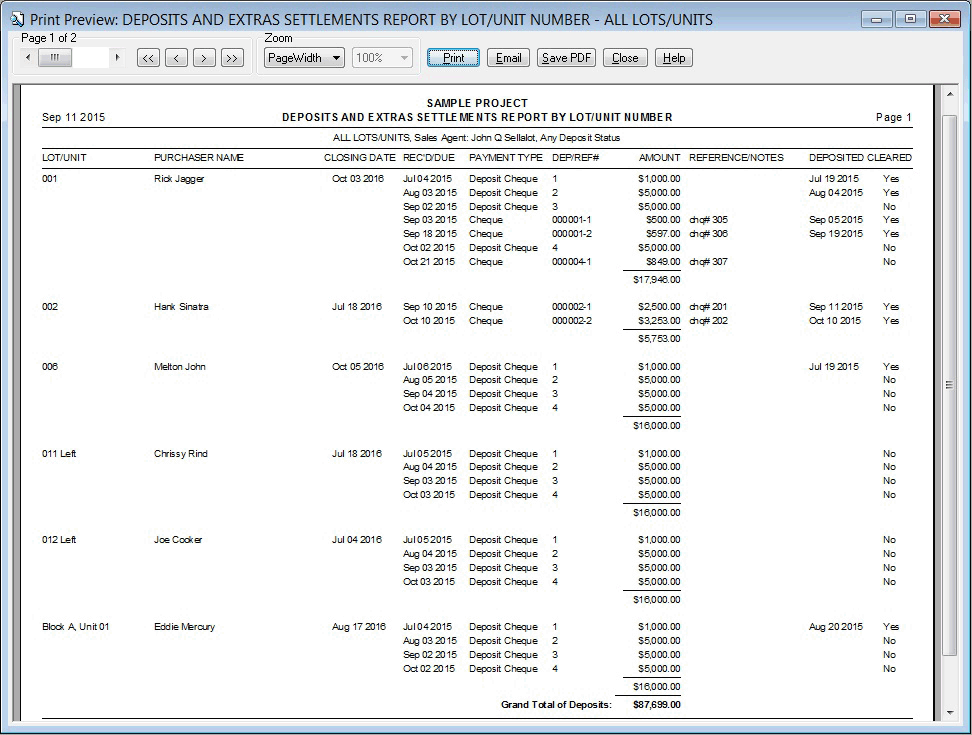Click deposit reference 000001-1
The height and width of the screenshot is (735, 972).
[x=572, y=220]
